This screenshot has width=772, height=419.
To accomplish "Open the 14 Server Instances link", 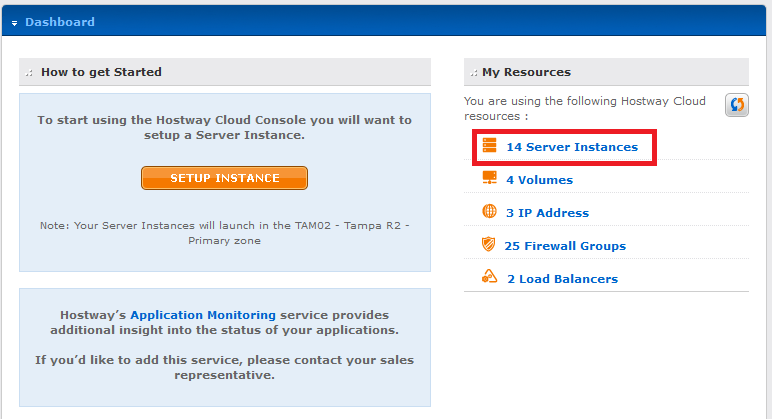I will point(572,147).
